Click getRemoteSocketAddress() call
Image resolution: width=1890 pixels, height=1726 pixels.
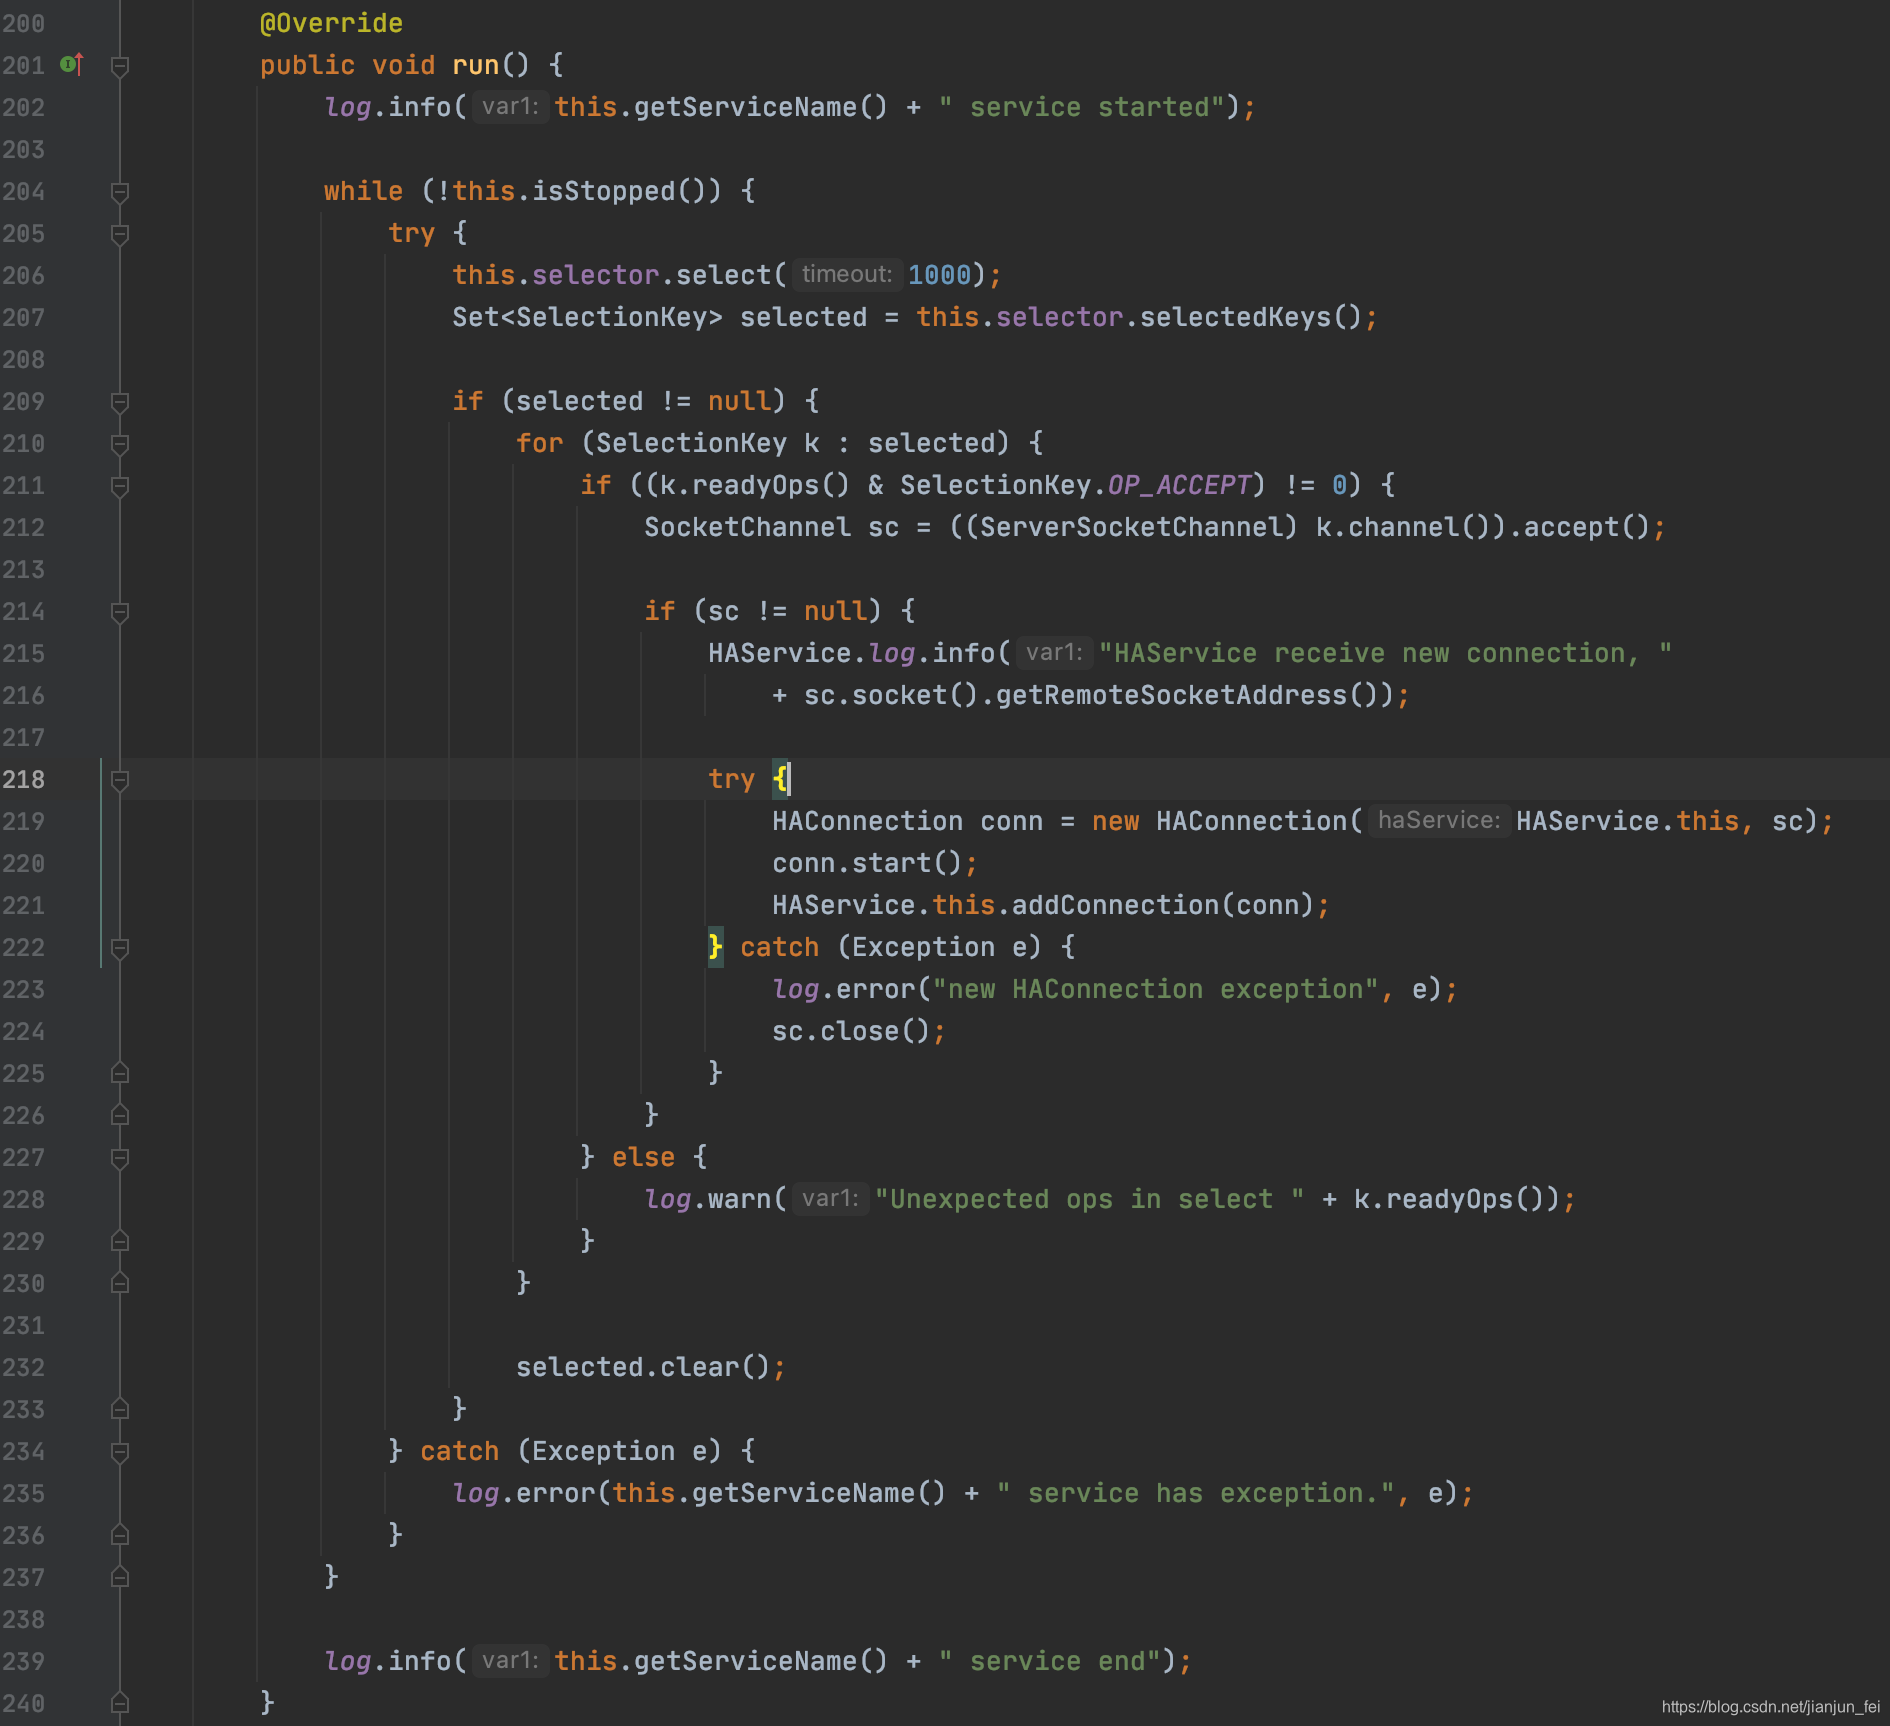[1187, 695]
